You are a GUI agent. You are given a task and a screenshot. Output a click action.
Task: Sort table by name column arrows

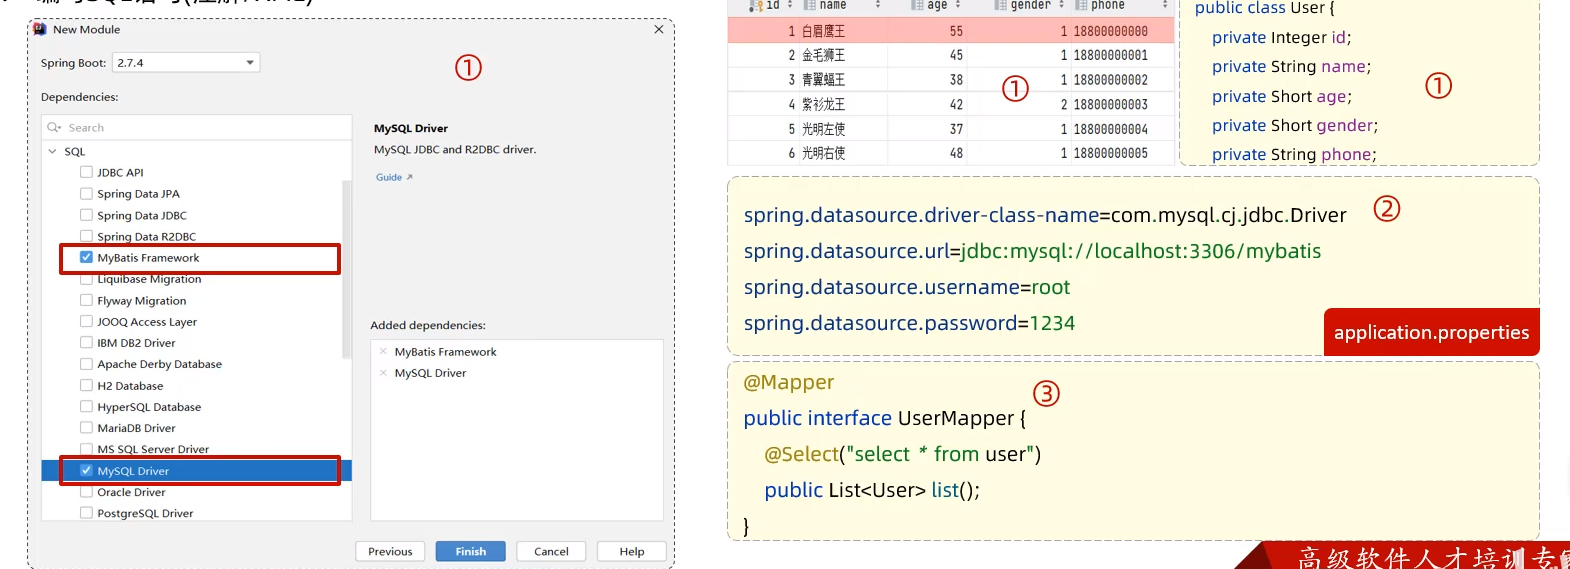pyautogui.click(x=878, y=6)
